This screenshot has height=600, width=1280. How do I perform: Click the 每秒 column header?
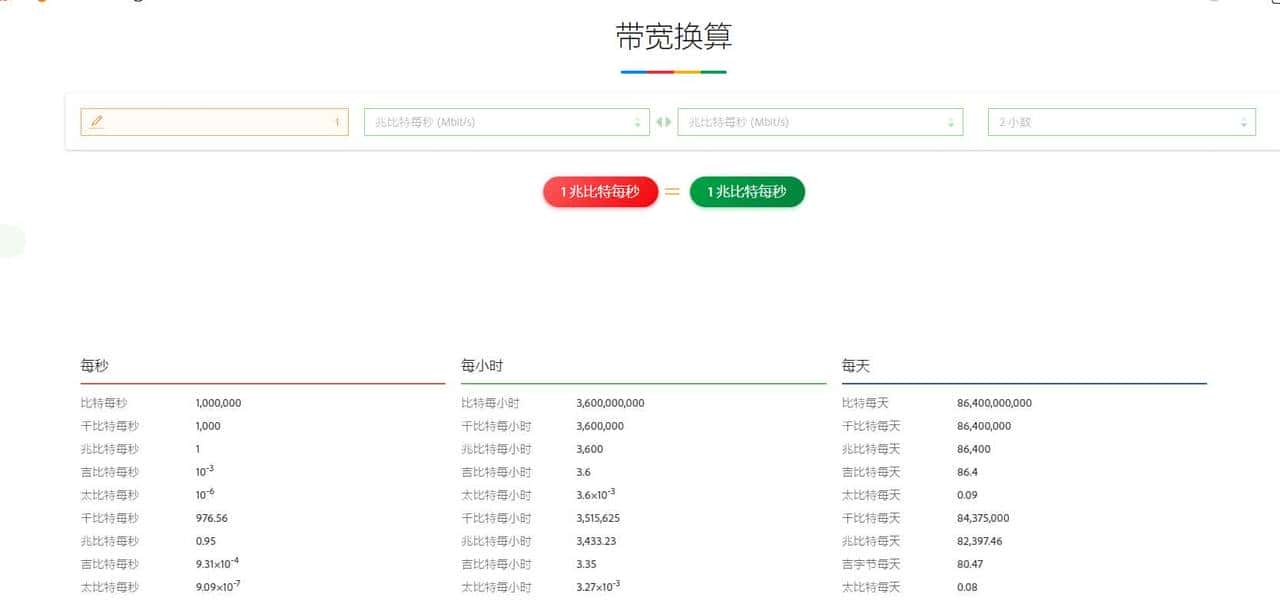[x=94, y=365]
